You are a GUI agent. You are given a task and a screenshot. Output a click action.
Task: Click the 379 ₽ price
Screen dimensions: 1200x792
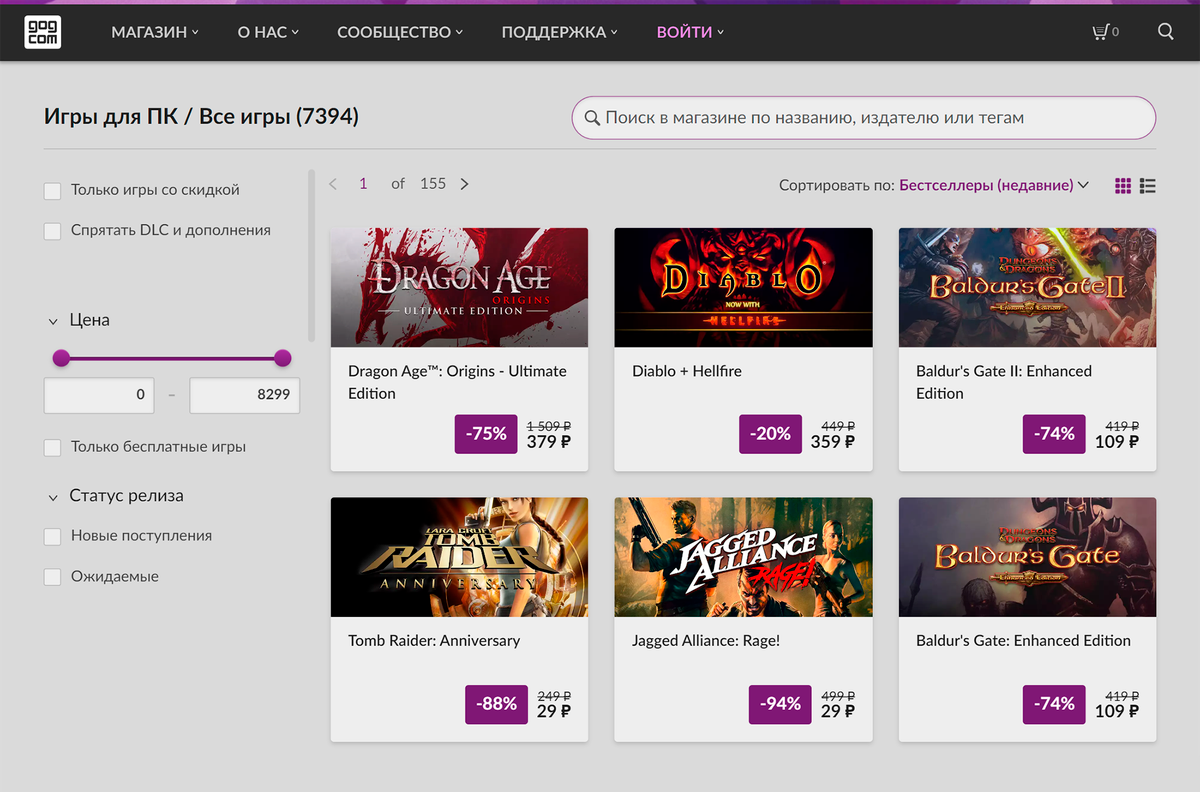(x=549, y=442)
